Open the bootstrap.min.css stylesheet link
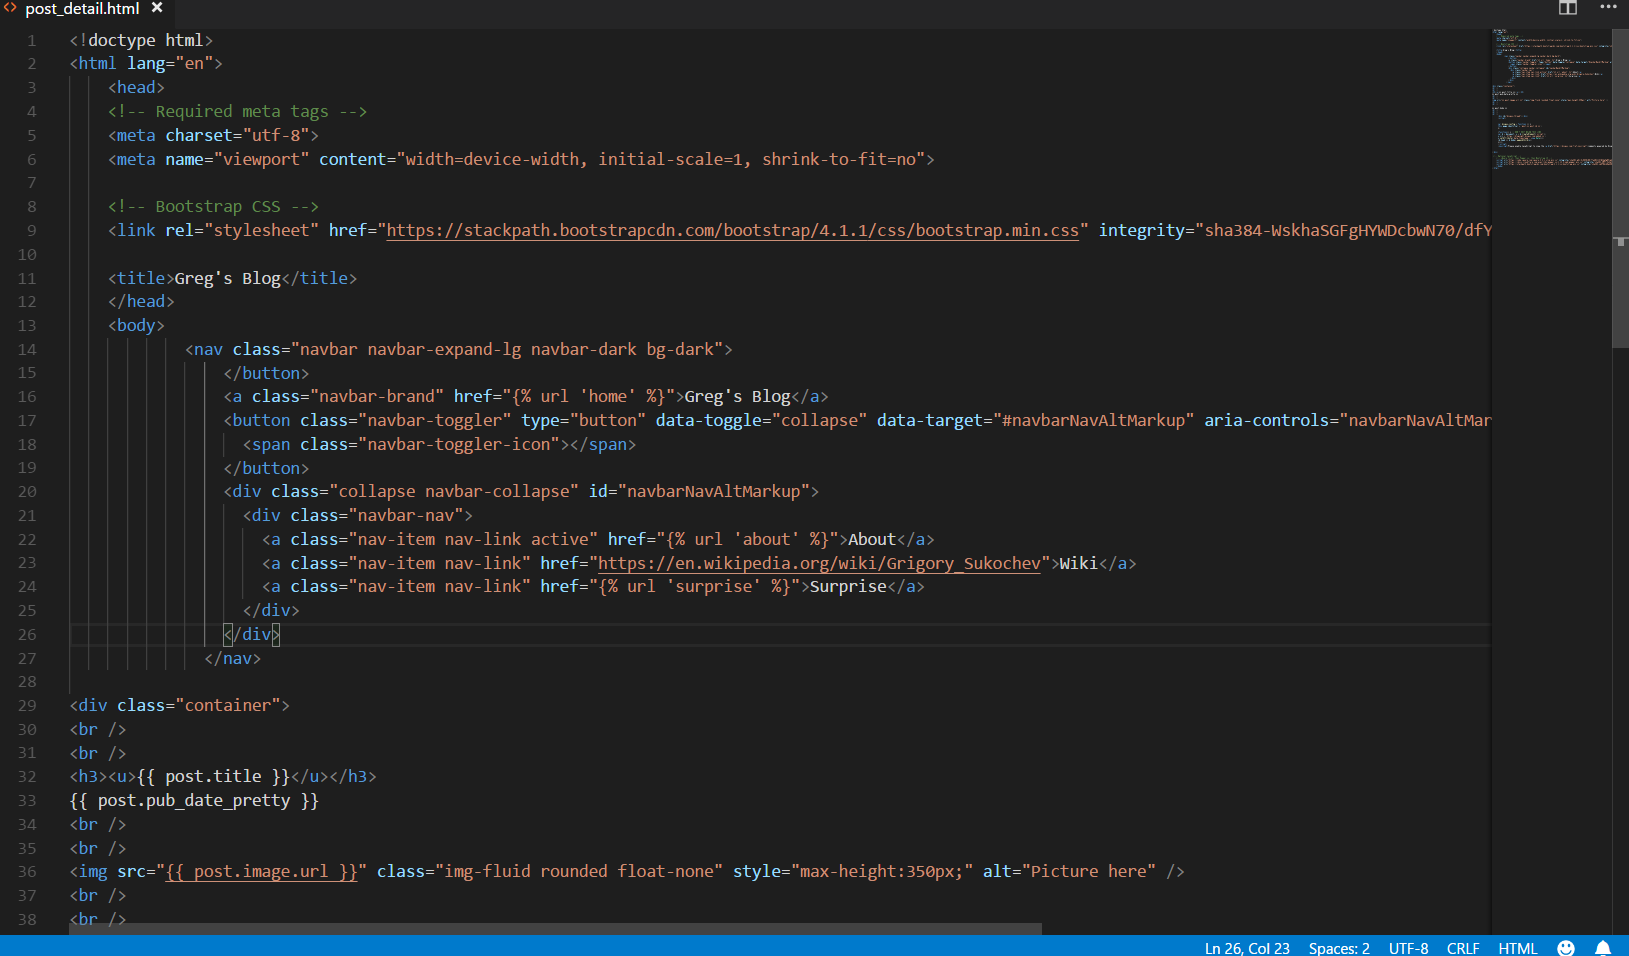Image resolution: width=1629 pixels, height=956 pixels. 733,231
